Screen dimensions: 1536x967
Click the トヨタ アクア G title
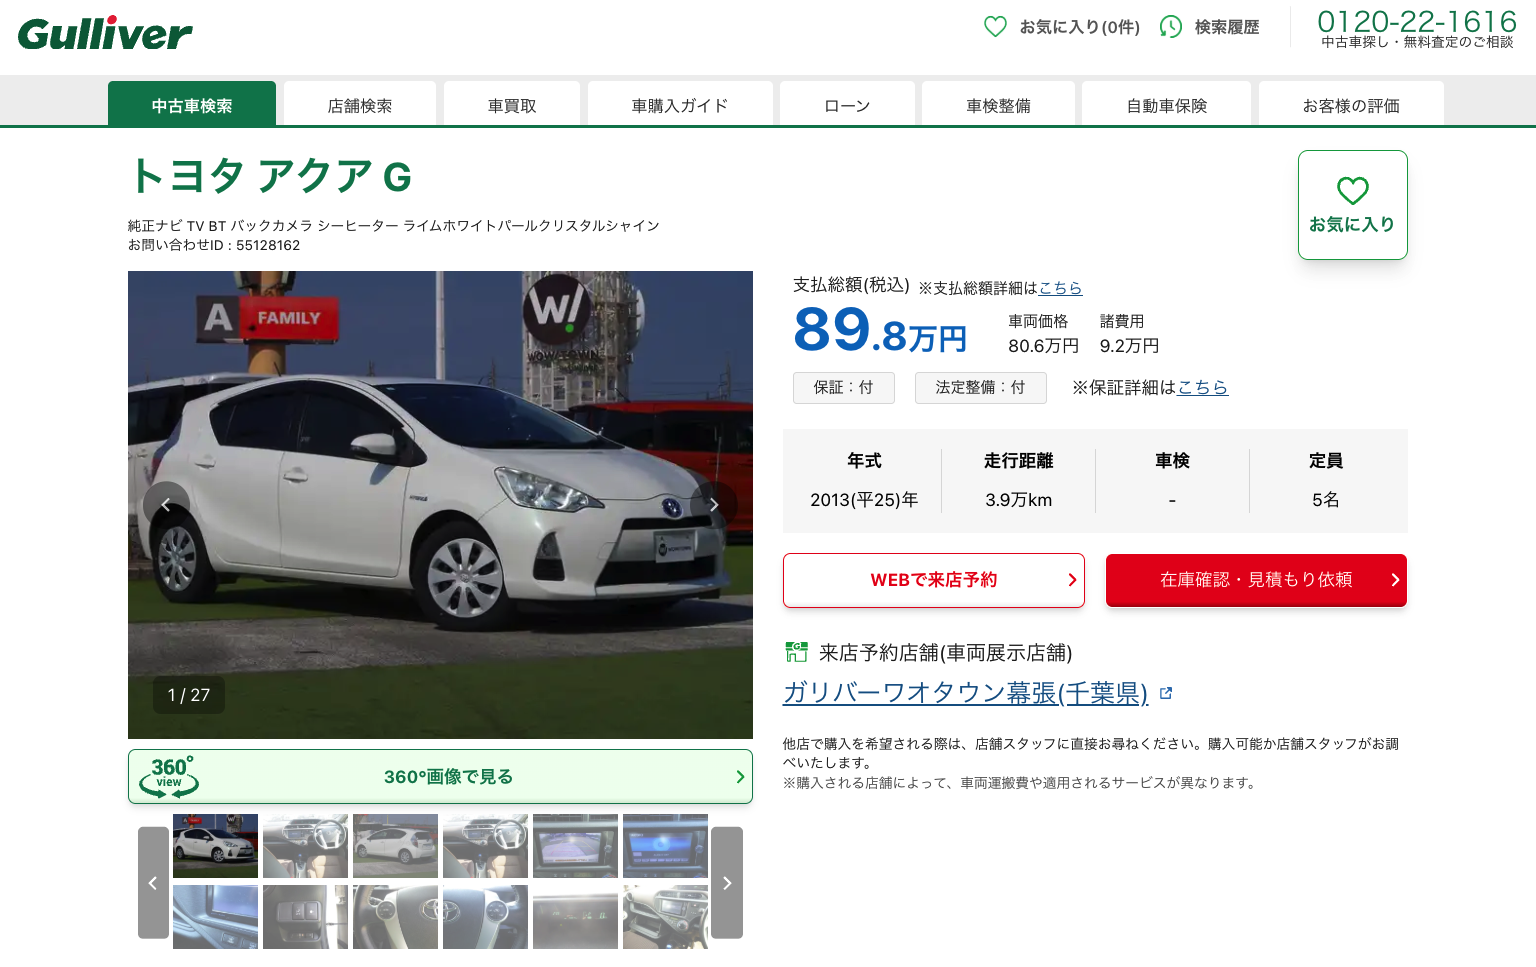point(270,177)
